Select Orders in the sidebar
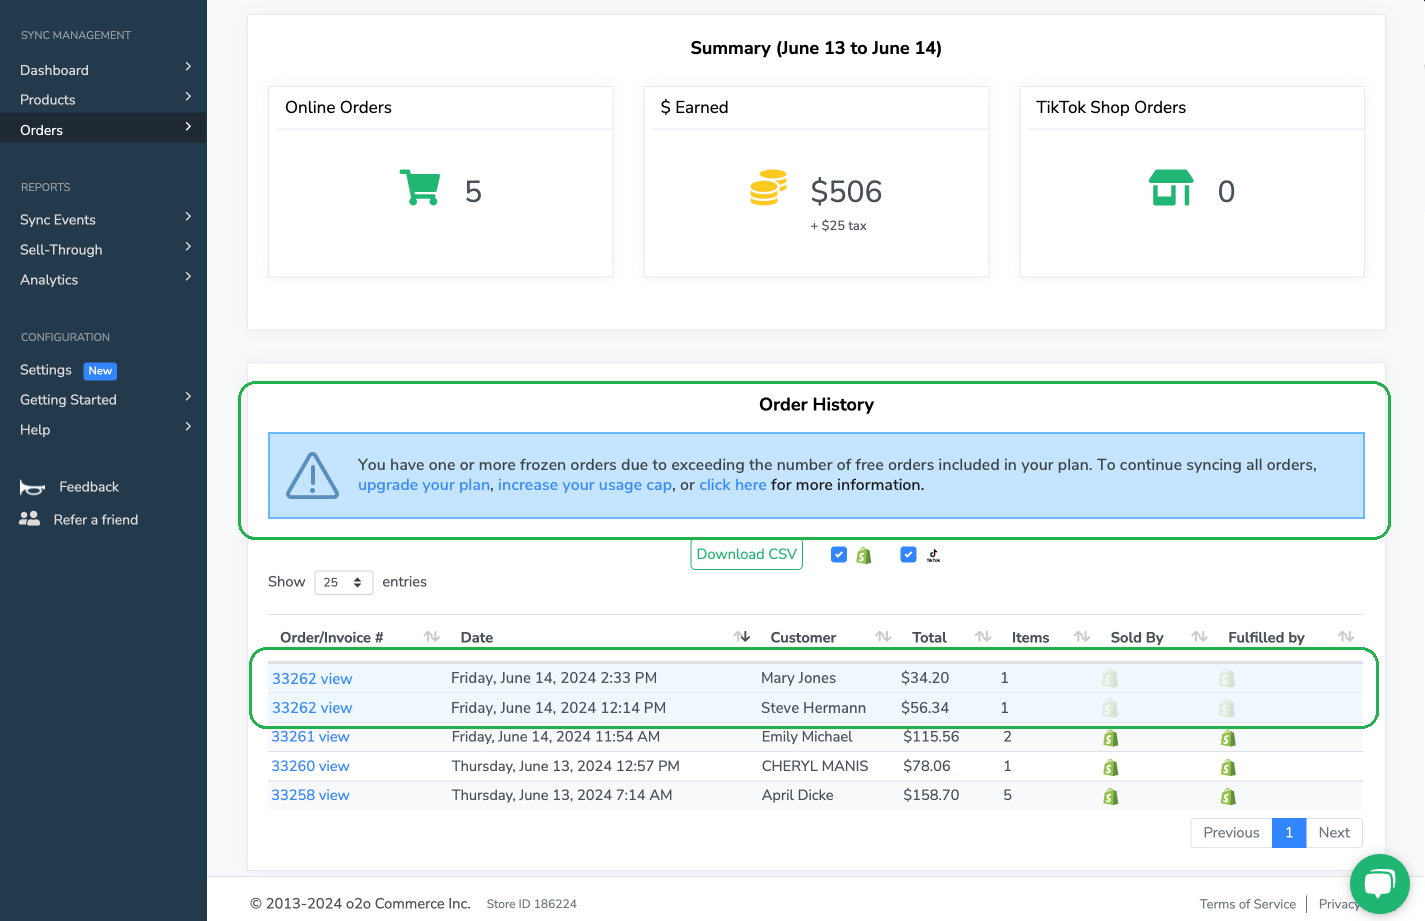 41,130
